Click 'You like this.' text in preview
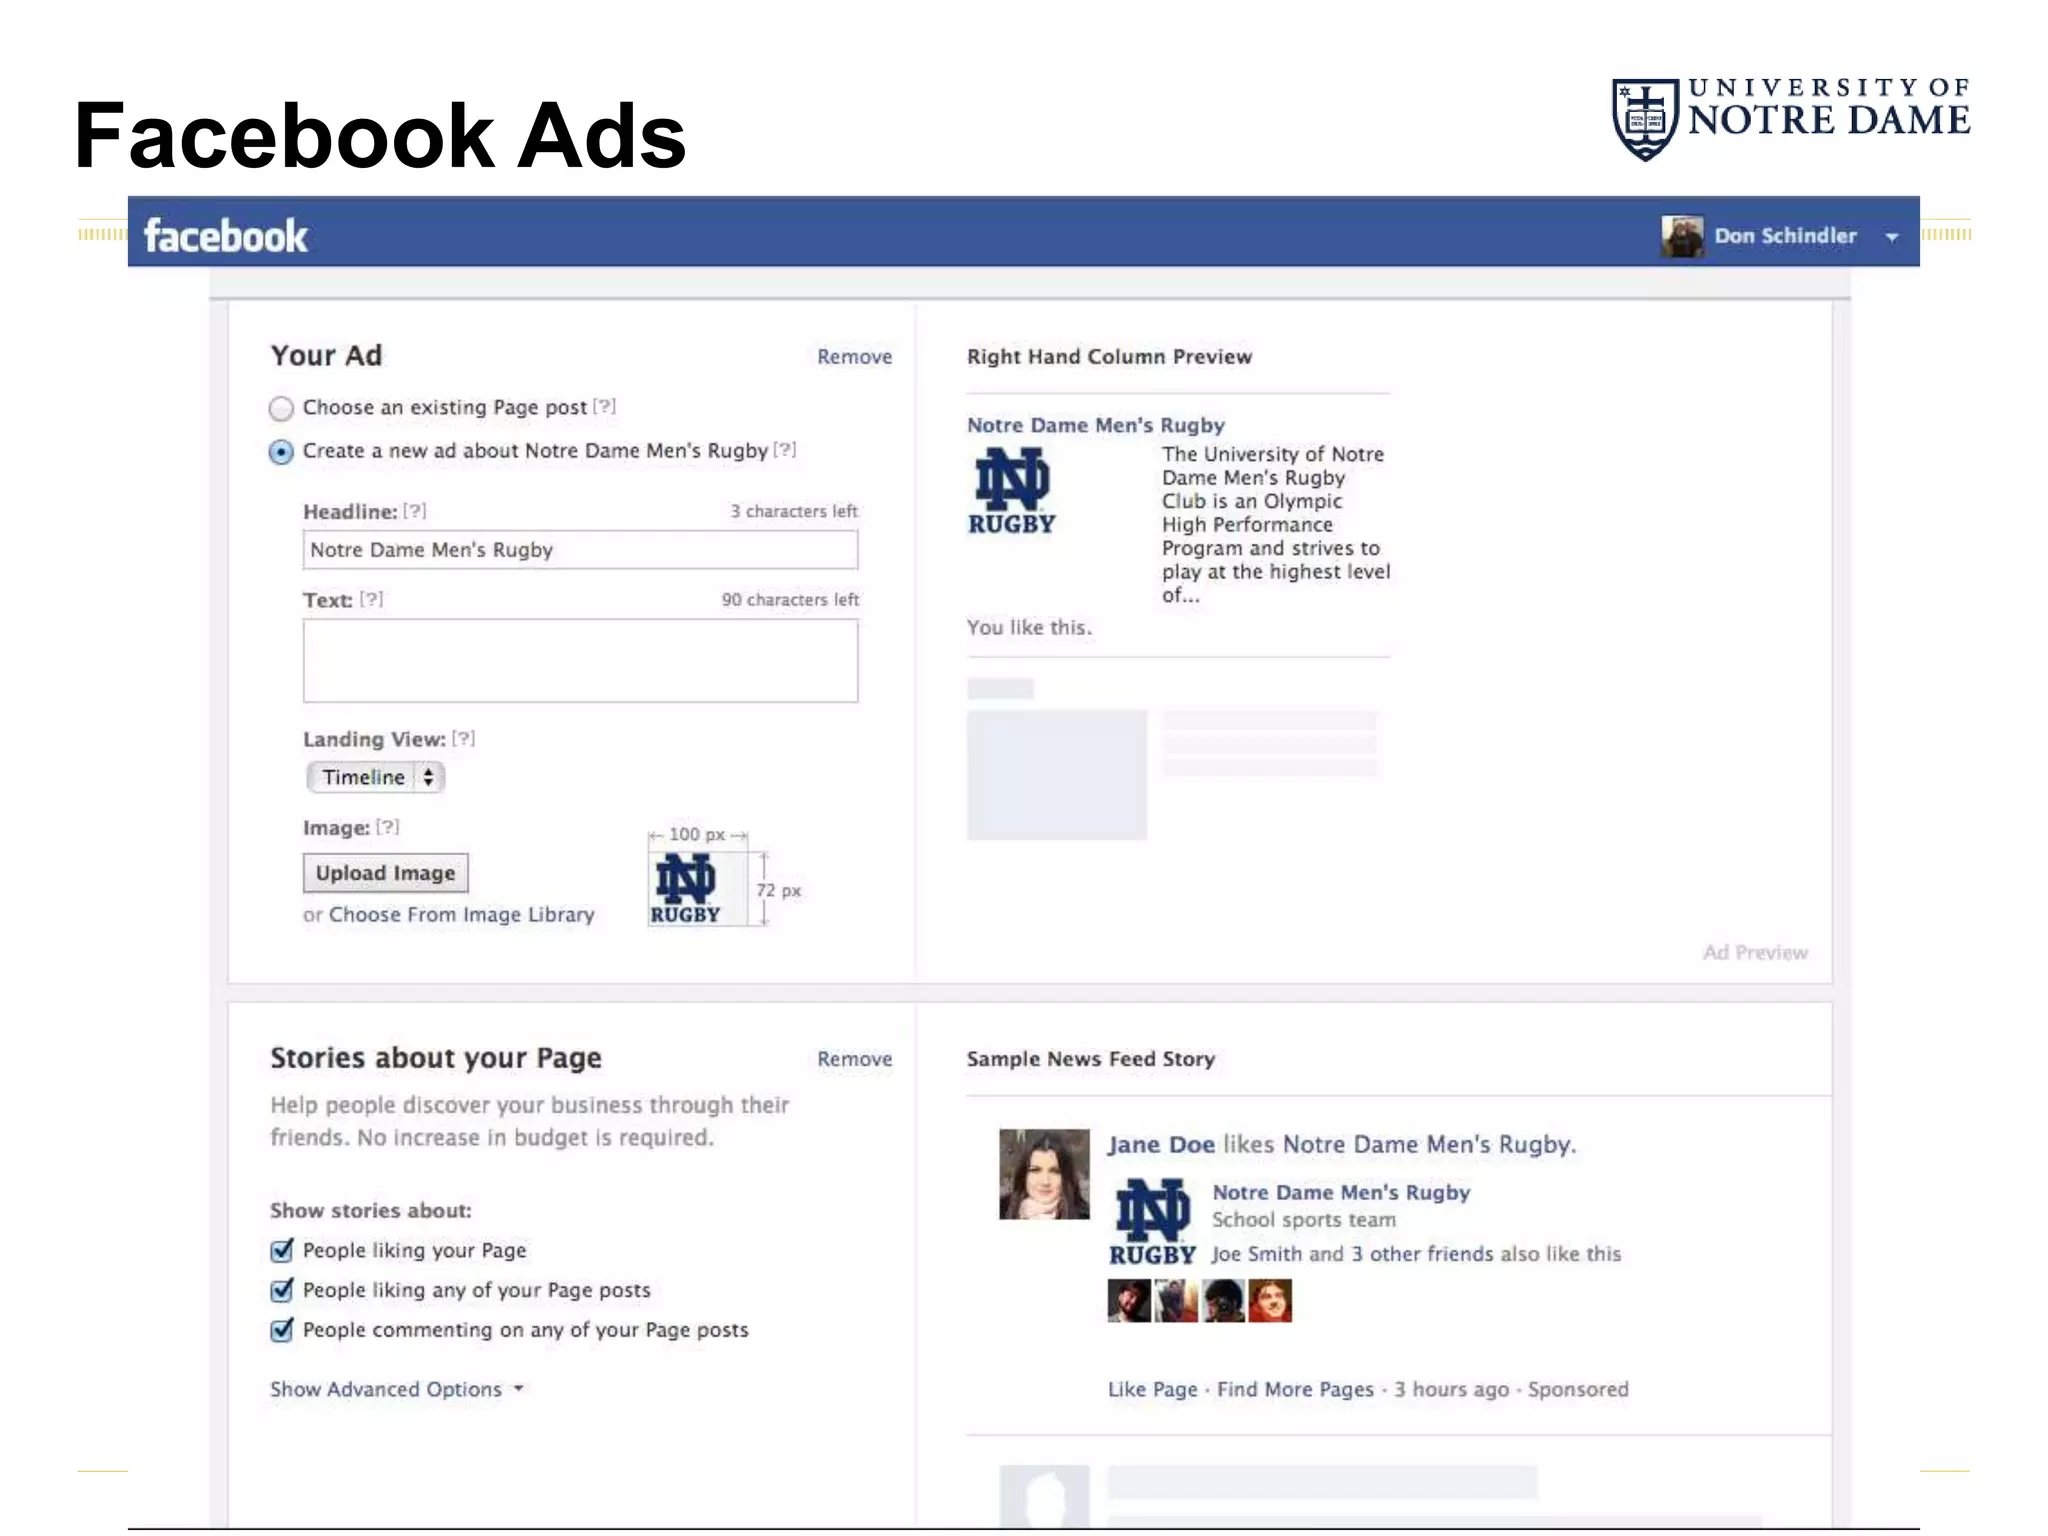2048x1536 pixels. [x=1029, y=628]
